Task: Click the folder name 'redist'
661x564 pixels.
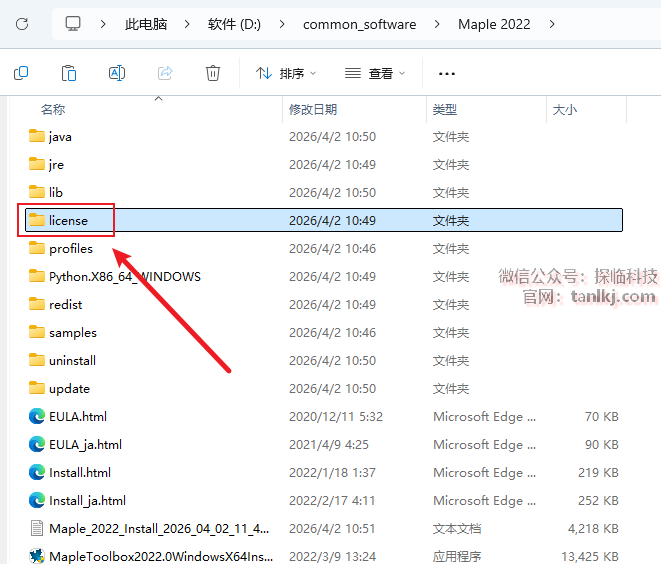Action: [x=65, y=304]
